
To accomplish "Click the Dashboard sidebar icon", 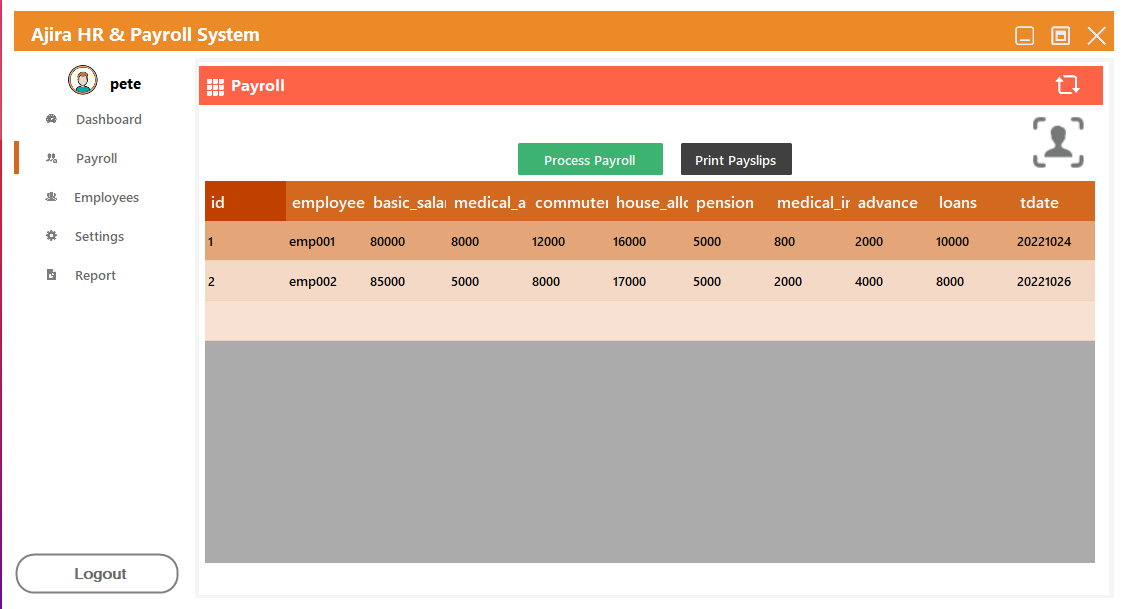I will (x=50, y=118).
